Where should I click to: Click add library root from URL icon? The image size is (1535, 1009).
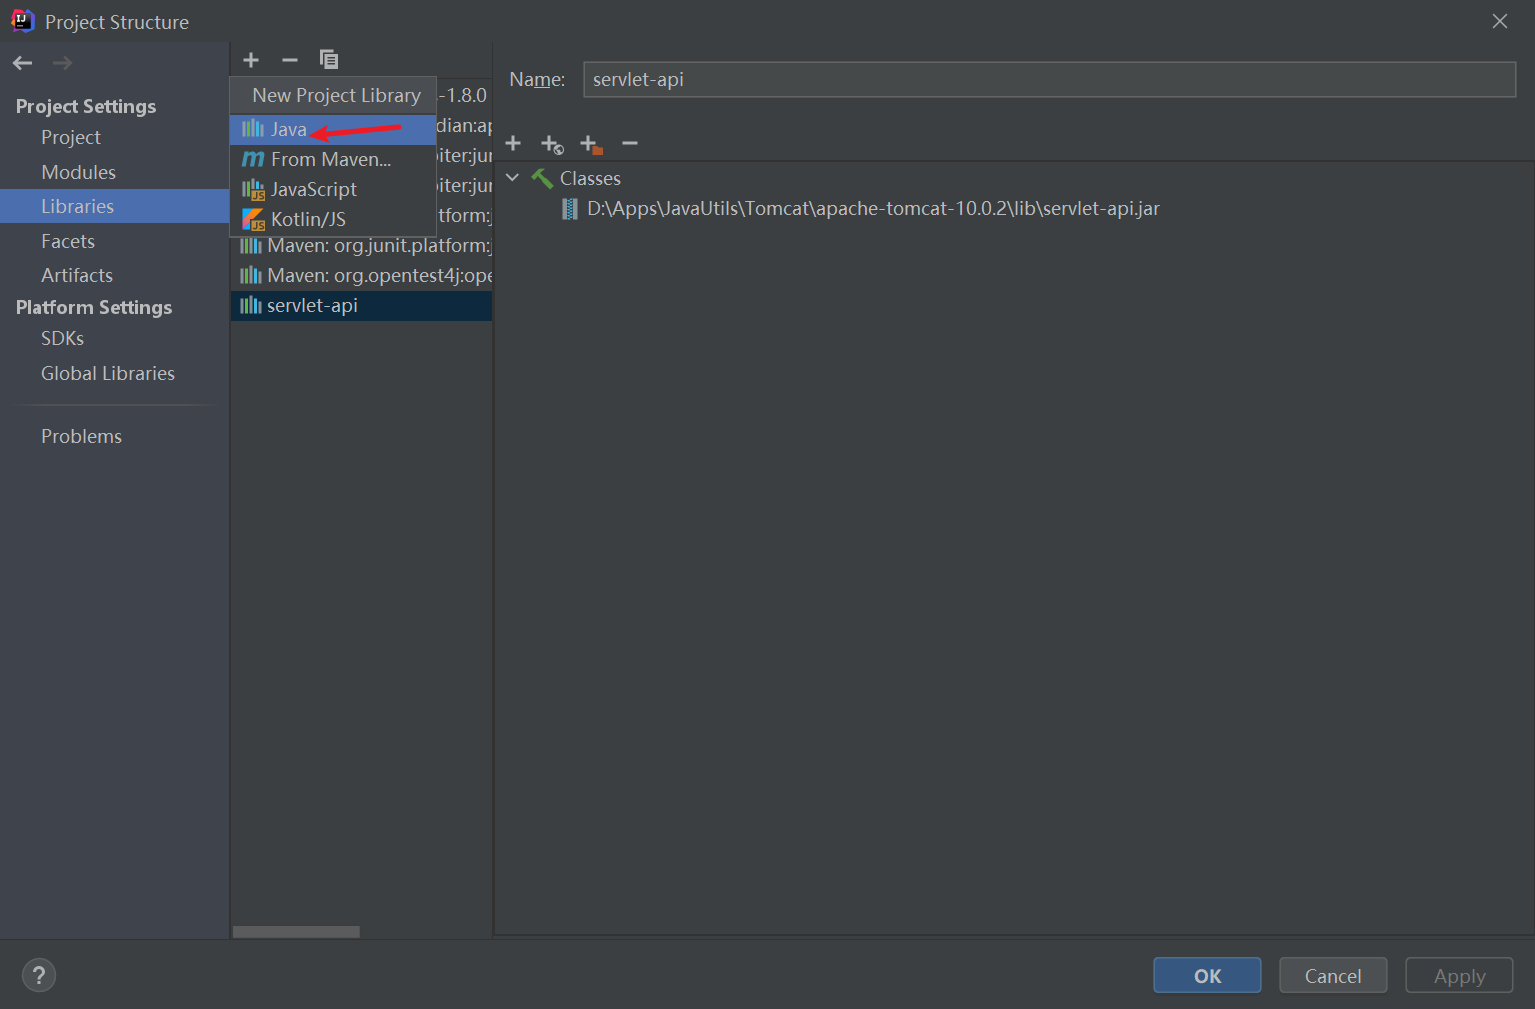point(552,144)
